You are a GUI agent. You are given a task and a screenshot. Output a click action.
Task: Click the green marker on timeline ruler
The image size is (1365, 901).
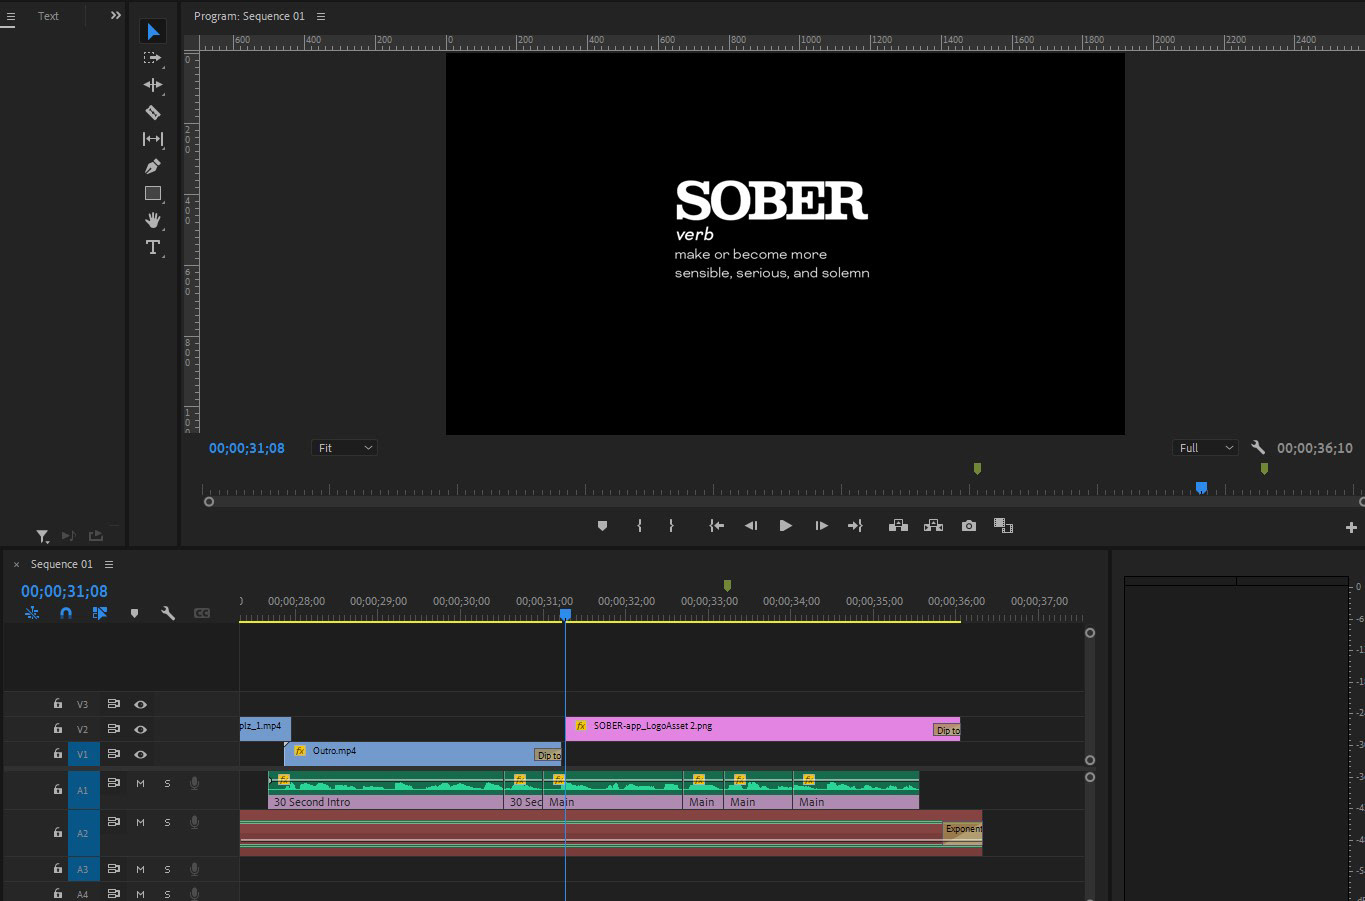click(x=727, y=585)
